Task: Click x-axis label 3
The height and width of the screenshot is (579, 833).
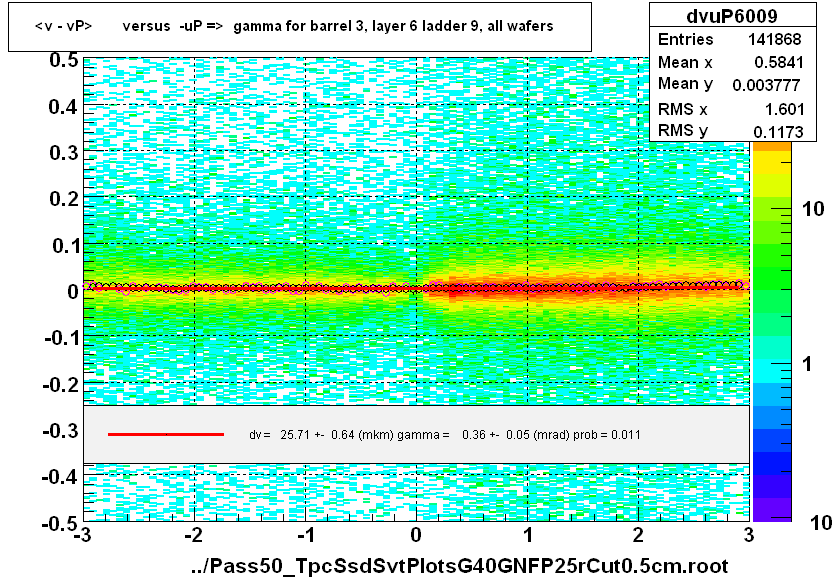Action: pos(749,535)
